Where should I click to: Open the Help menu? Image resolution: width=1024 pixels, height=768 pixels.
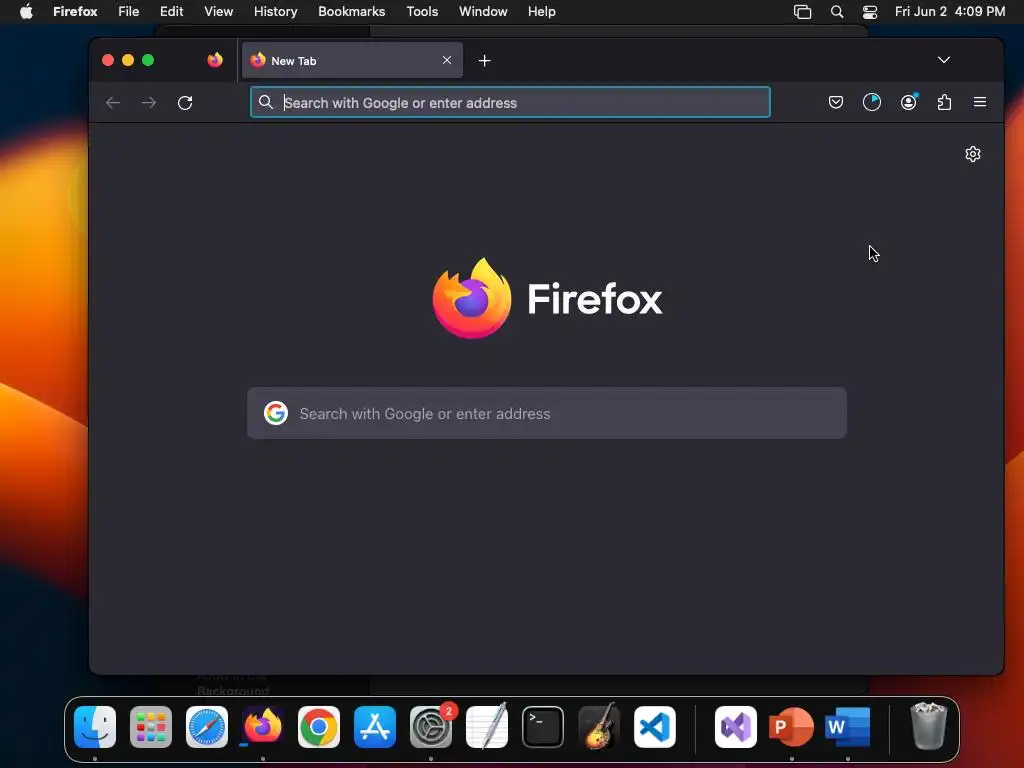pos(541,12)
